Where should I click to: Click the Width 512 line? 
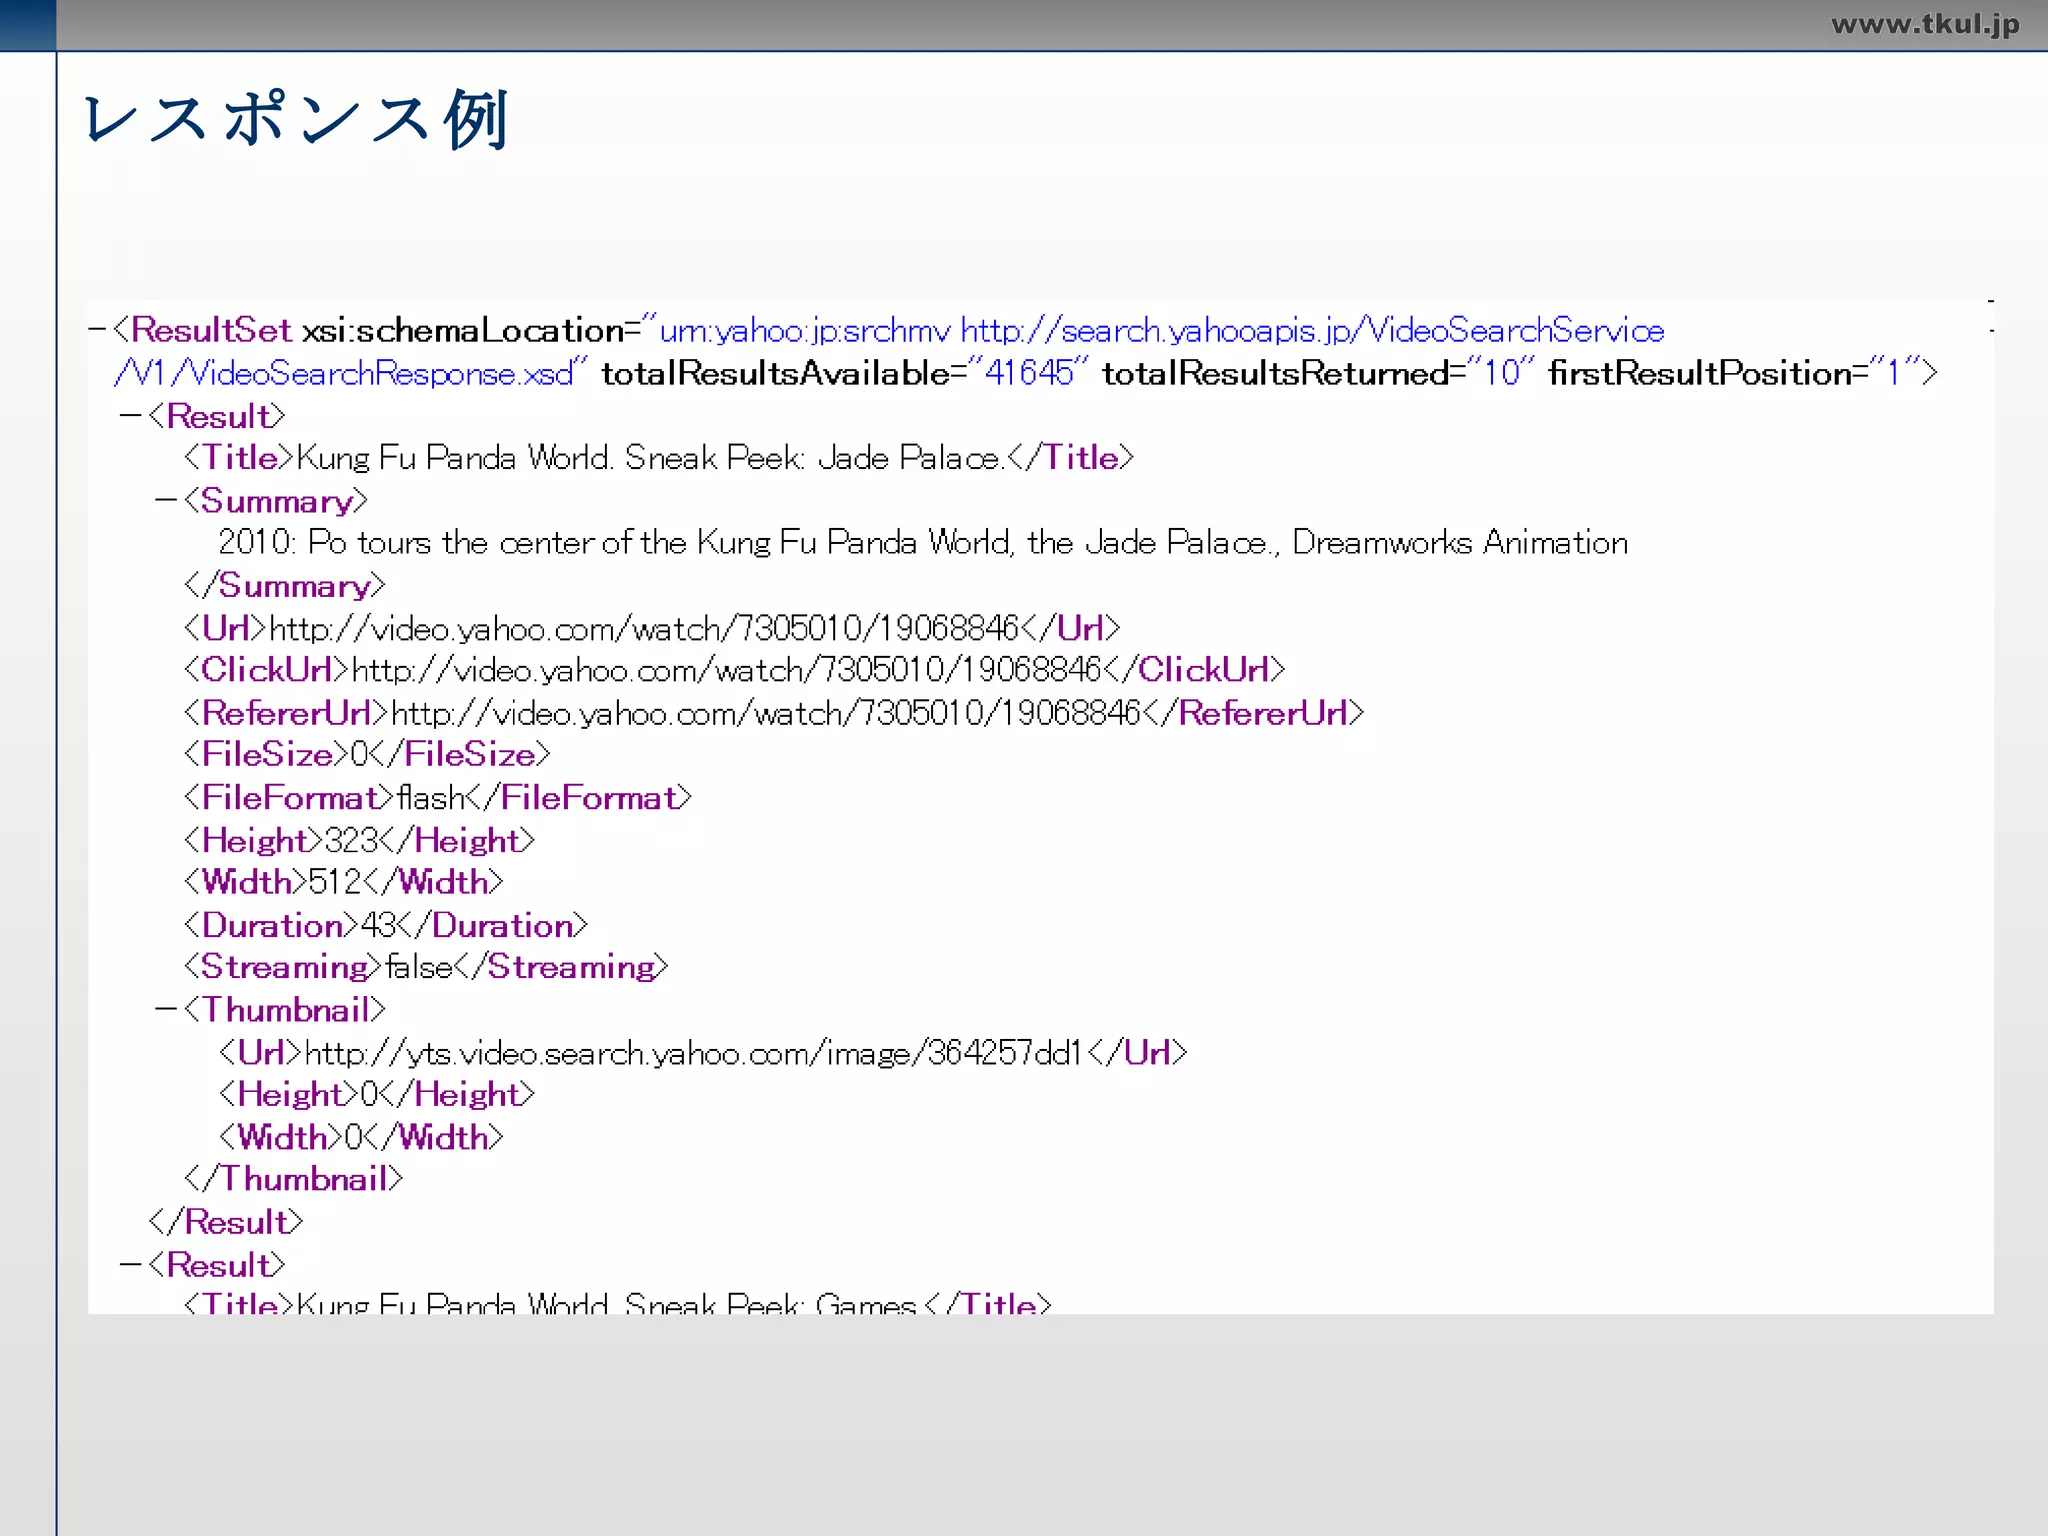[343, 882]
